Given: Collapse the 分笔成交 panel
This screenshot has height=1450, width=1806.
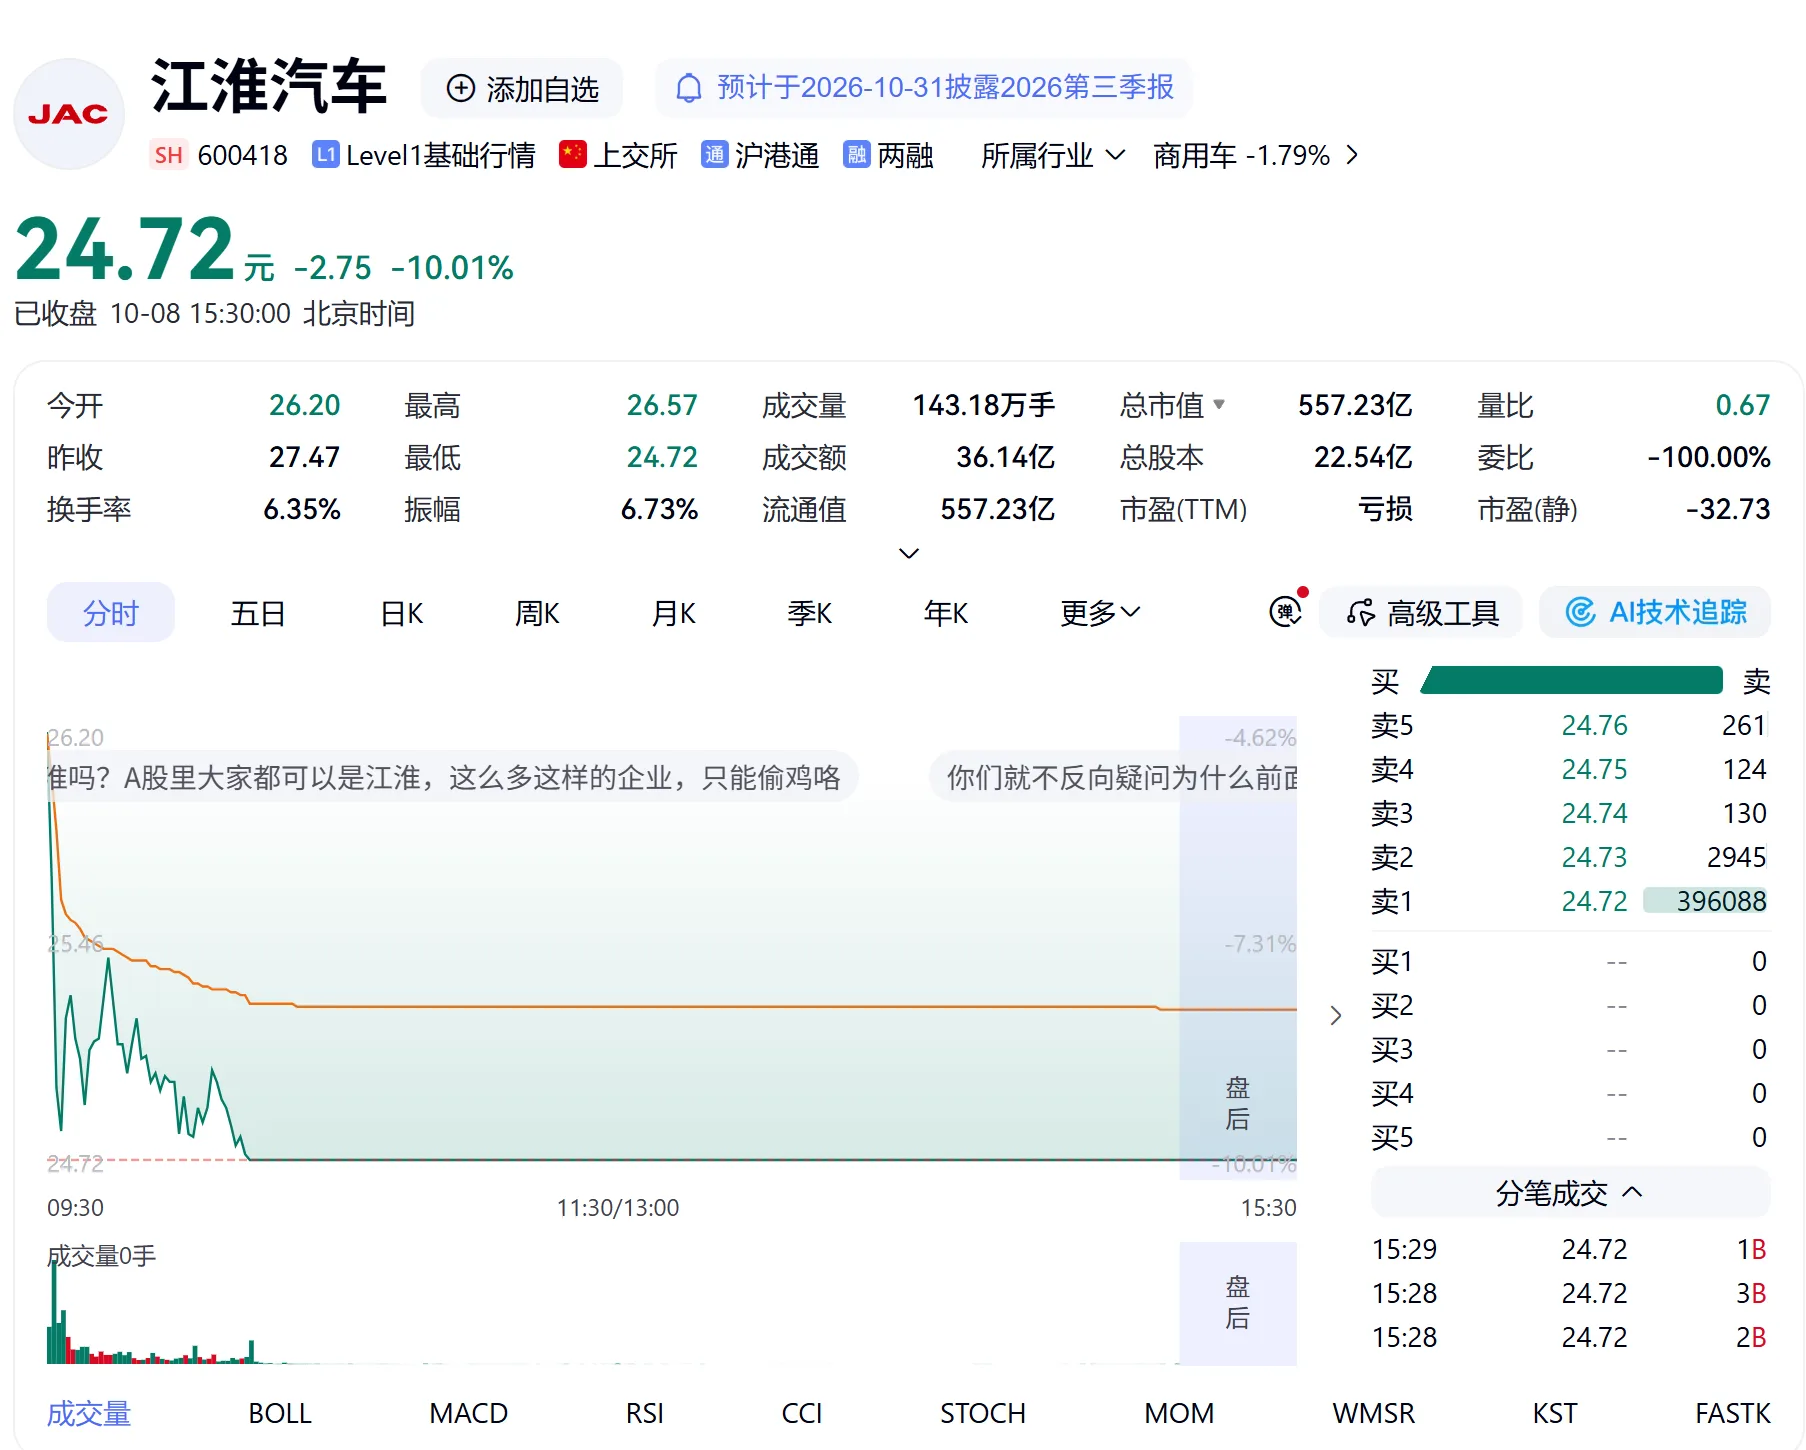Looking at the screenshot, I should click(x=1570, y=1192).
